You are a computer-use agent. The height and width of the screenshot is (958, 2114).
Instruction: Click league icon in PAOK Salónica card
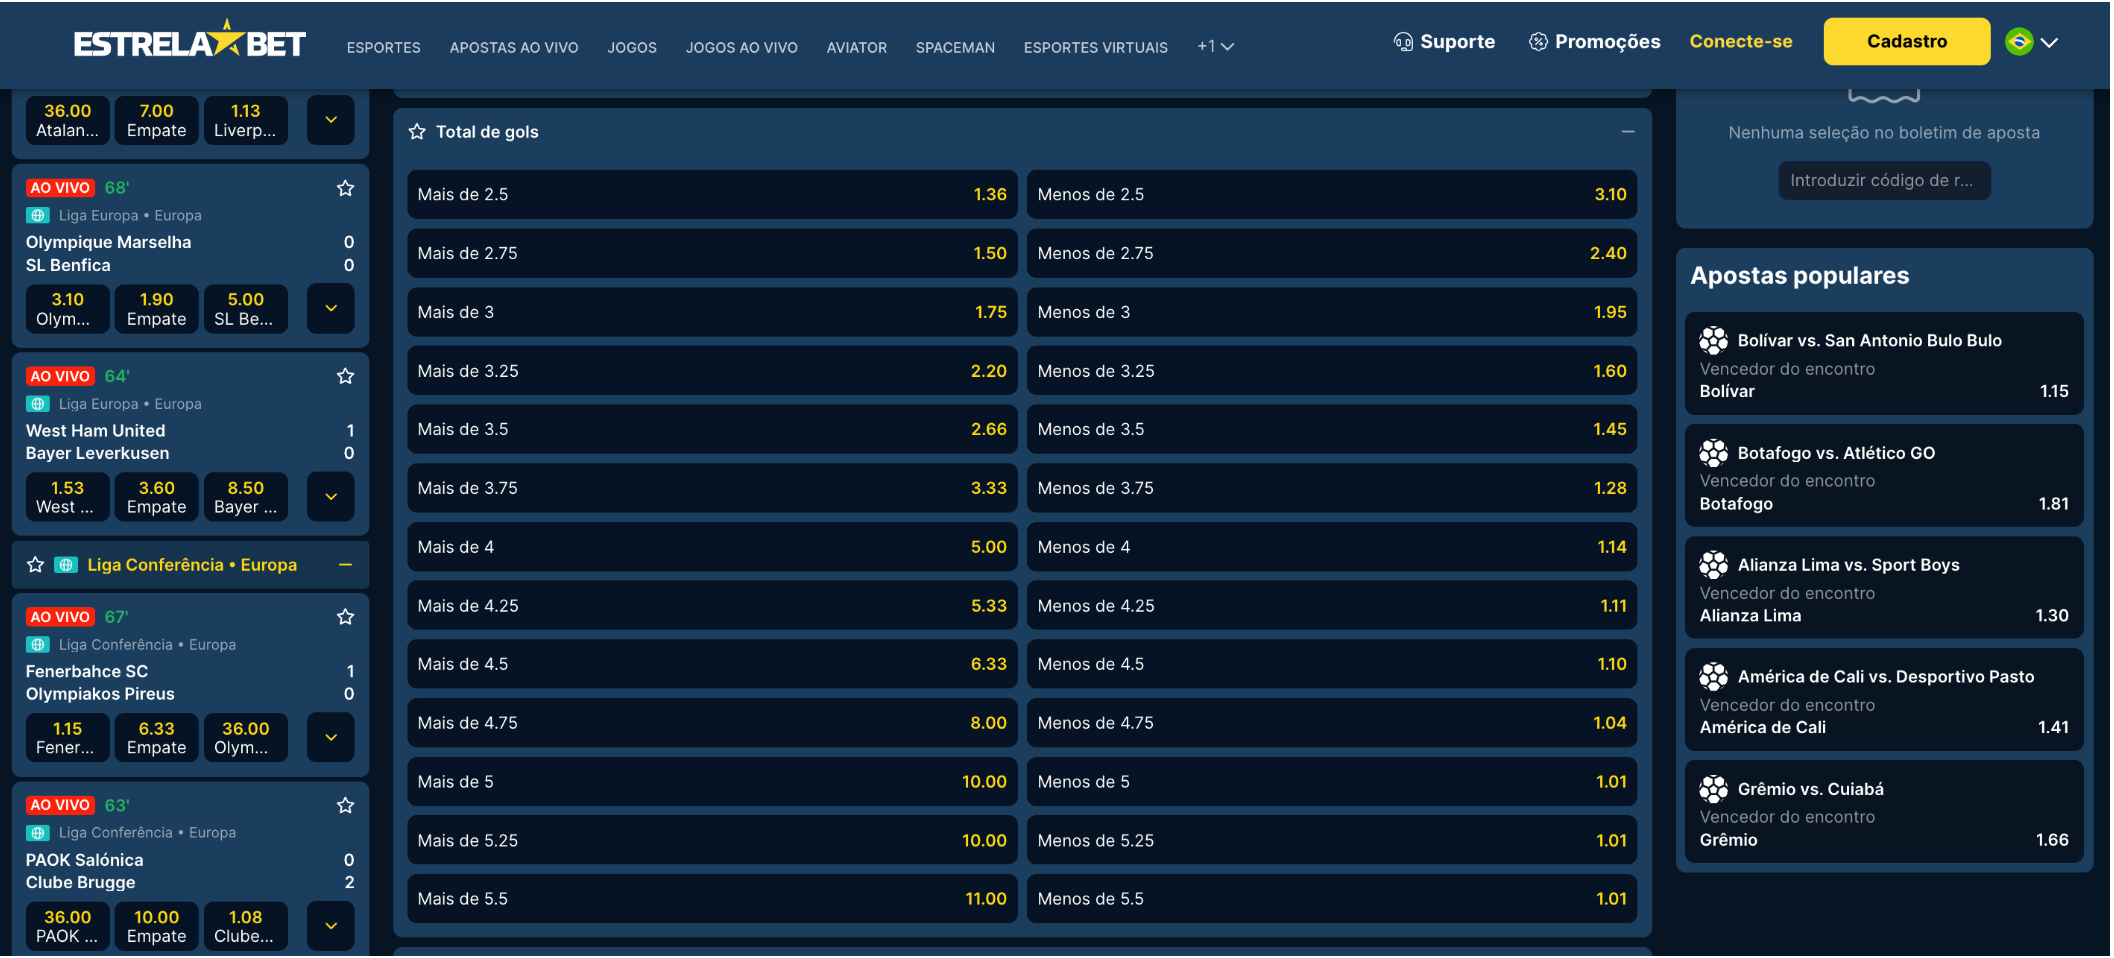(x=38, y=833)
